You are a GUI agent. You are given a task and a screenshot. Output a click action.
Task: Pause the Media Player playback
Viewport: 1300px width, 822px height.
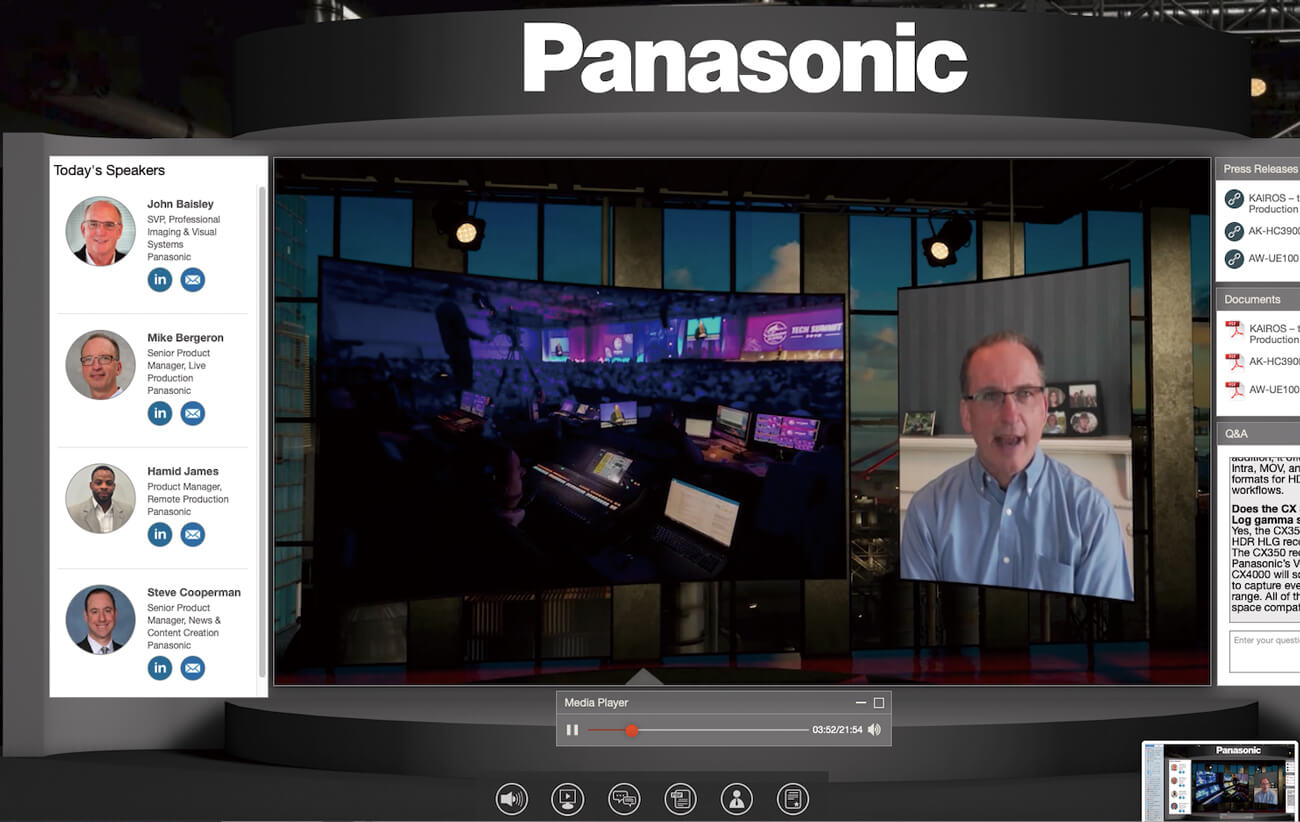[x=572, y=730]
